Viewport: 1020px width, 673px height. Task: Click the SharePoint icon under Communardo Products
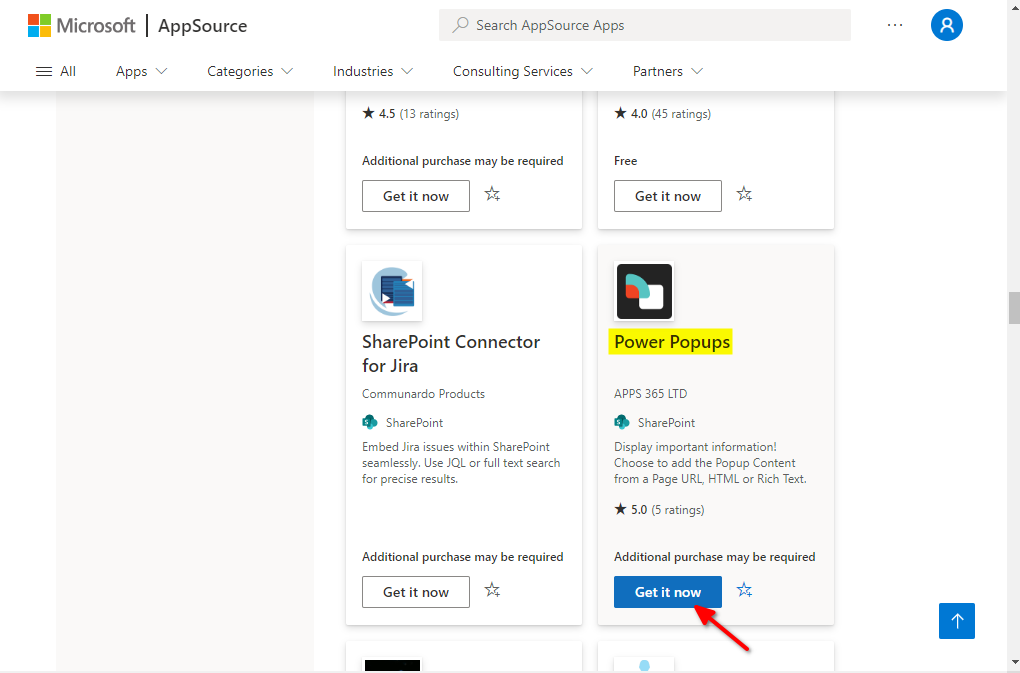coord(370,422)
